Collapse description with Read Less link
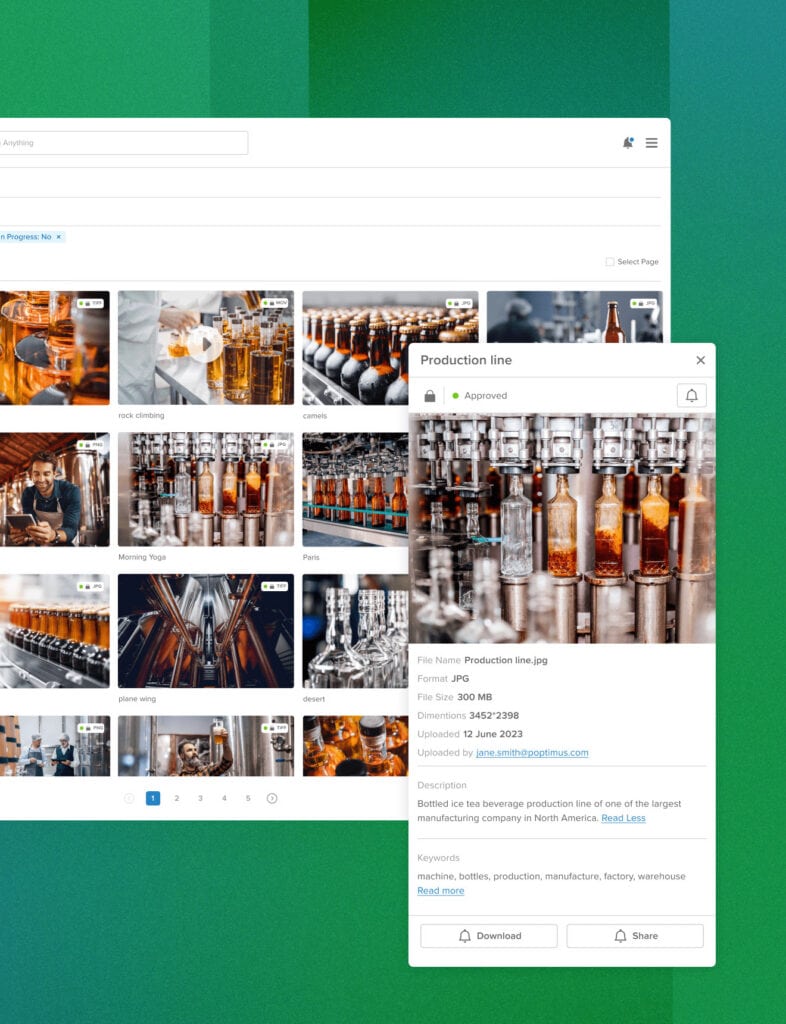The height and width of the screenshot is (1024, 786). (x=623, y=818)
